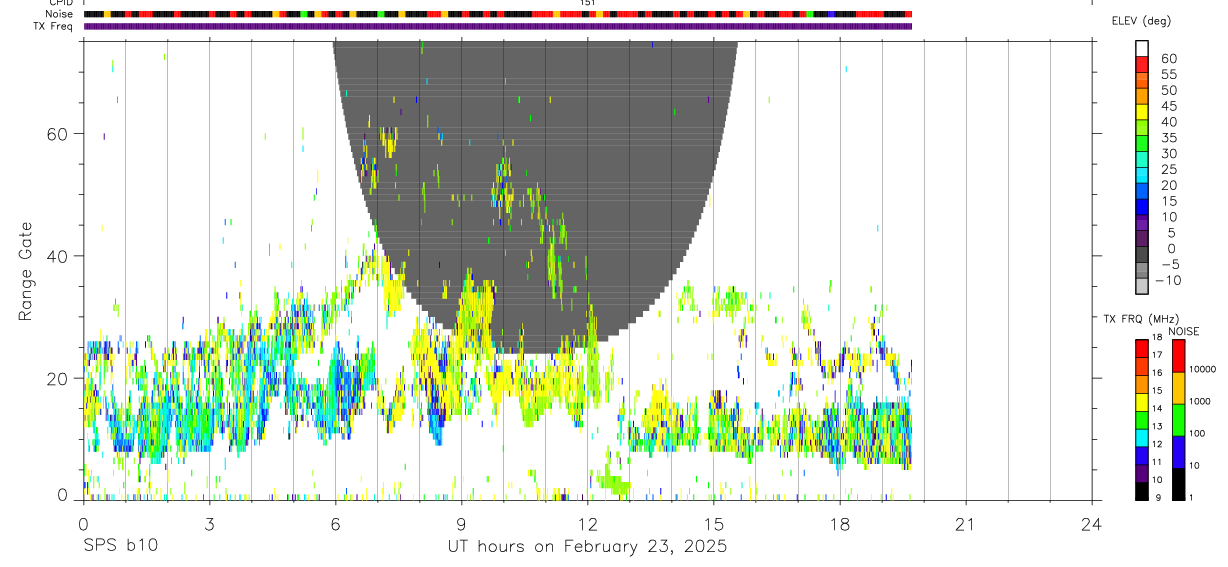Click the x-axis tick label '9'
Viewport: 1228px width, 567px height.
pos(461,524)
